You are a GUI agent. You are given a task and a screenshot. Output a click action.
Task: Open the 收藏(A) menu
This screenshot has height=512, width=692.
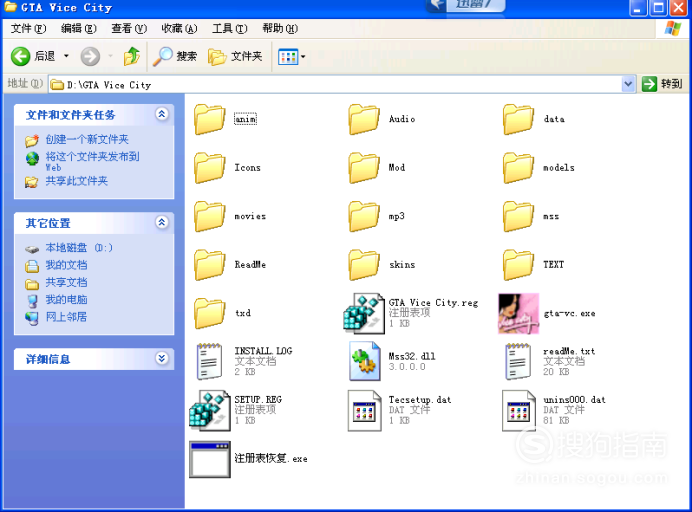click(x=179, y=29)
